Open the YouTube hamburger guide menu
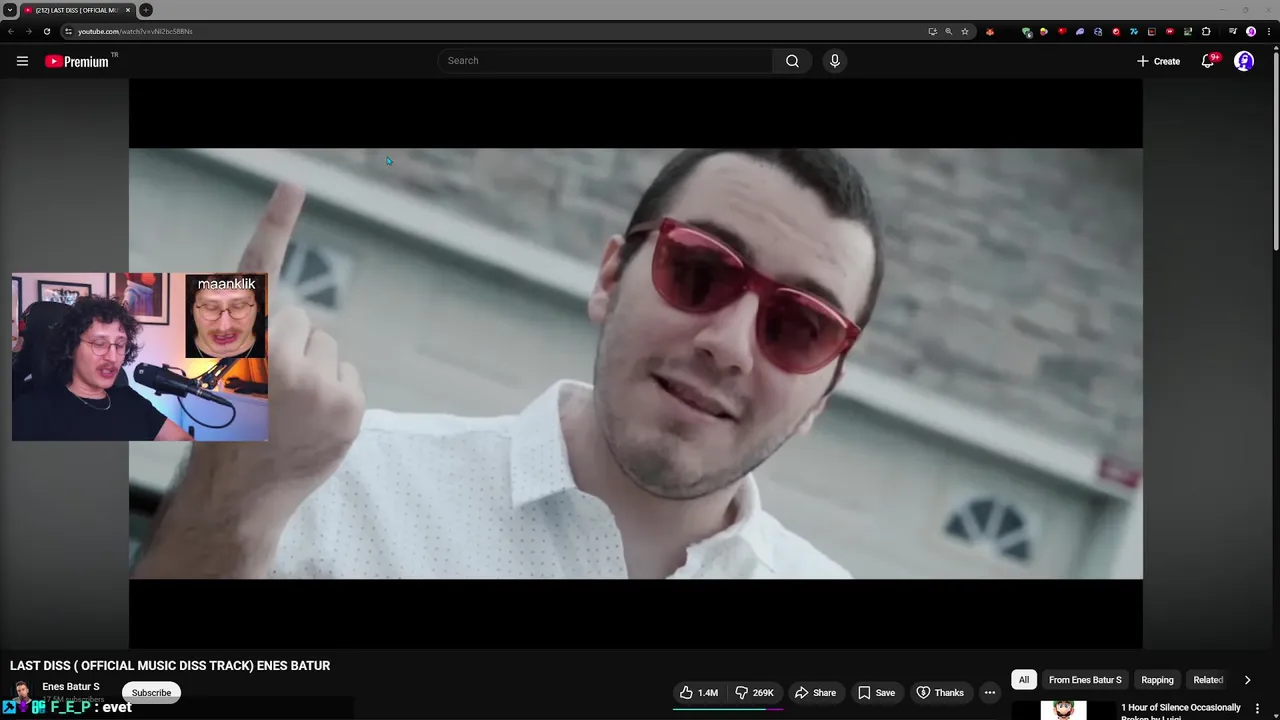 click(x=22, y=61)
